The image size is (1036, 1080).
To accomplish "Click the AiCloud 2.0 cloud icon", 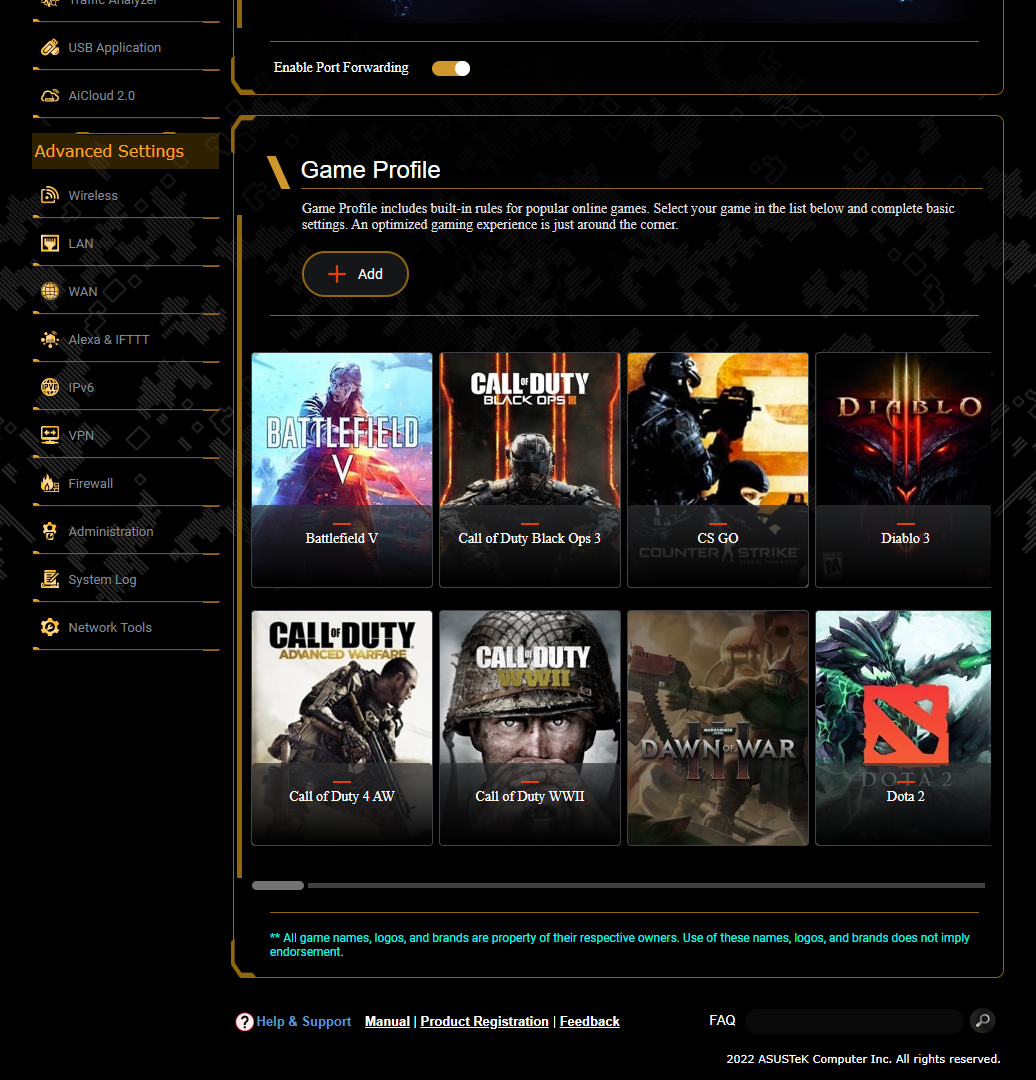I will (x=50, y=96).
